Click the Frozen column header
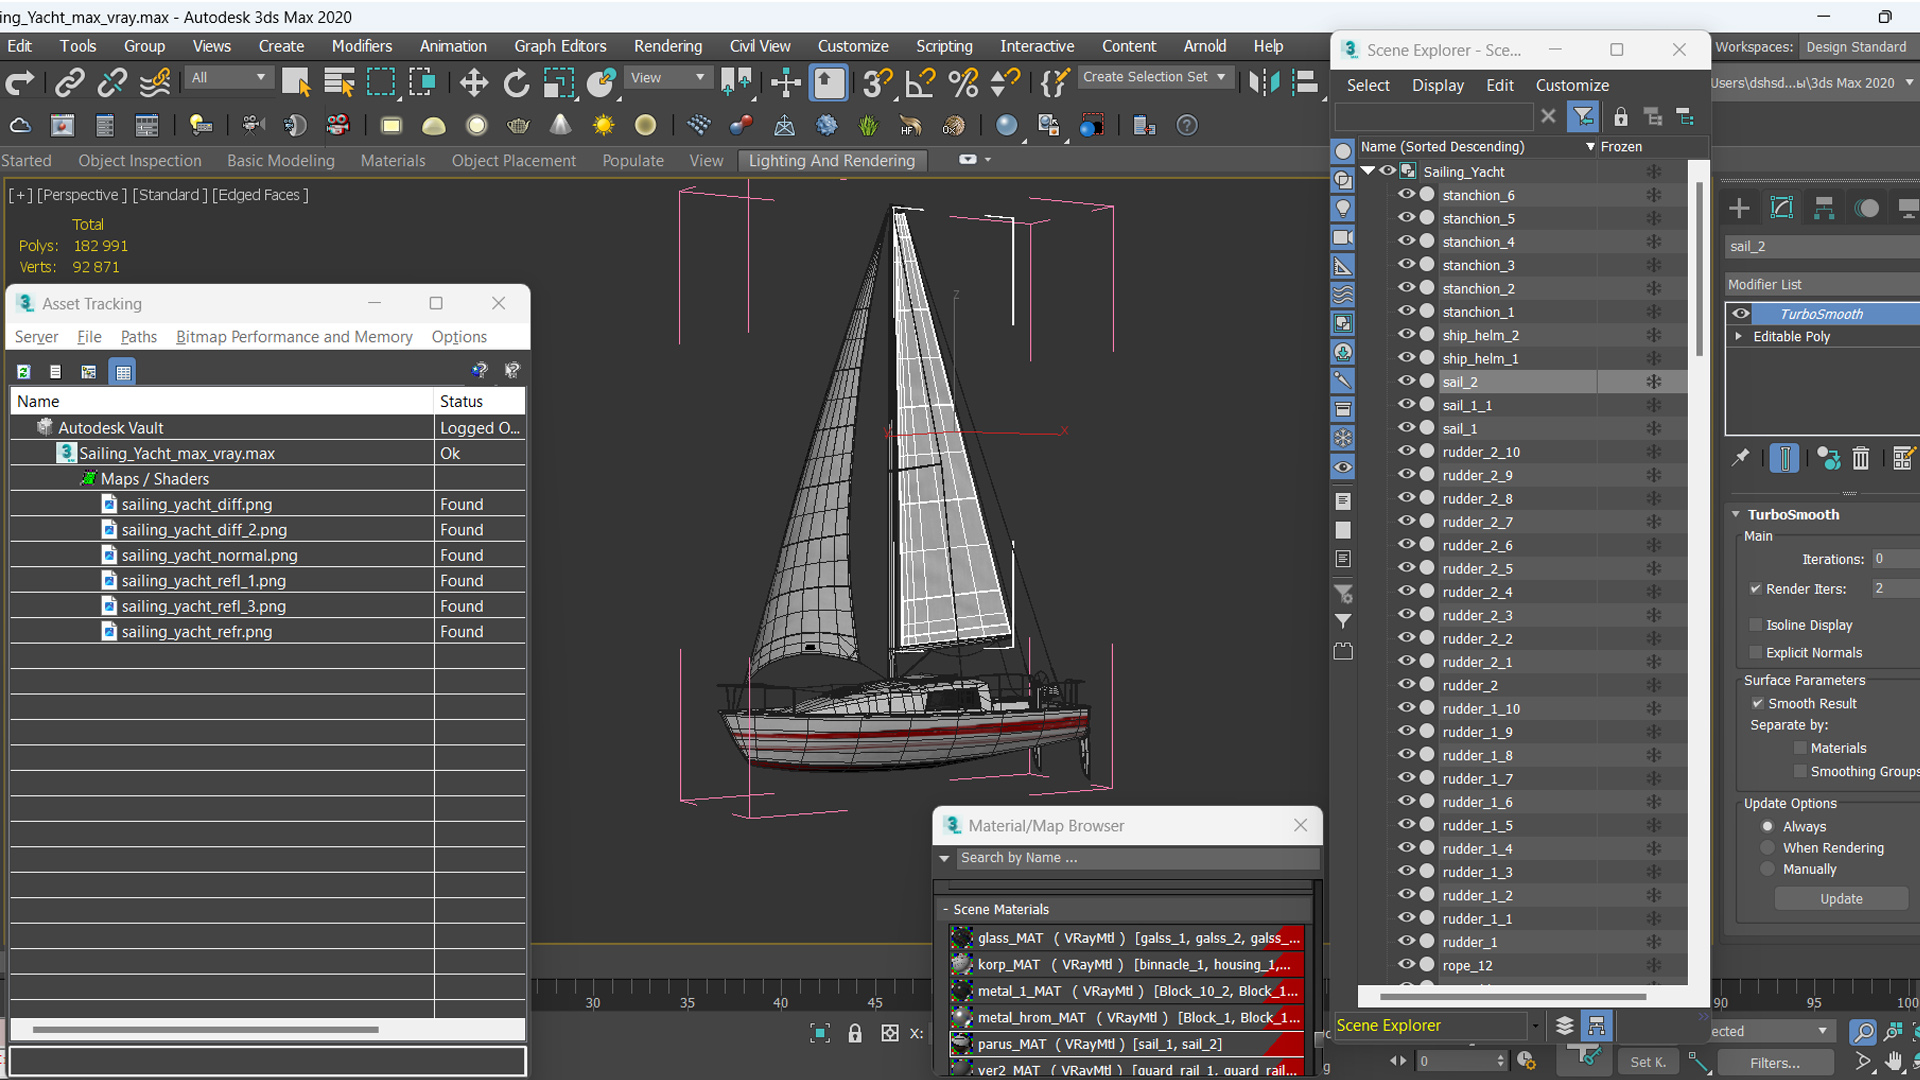 (1621, 147)
